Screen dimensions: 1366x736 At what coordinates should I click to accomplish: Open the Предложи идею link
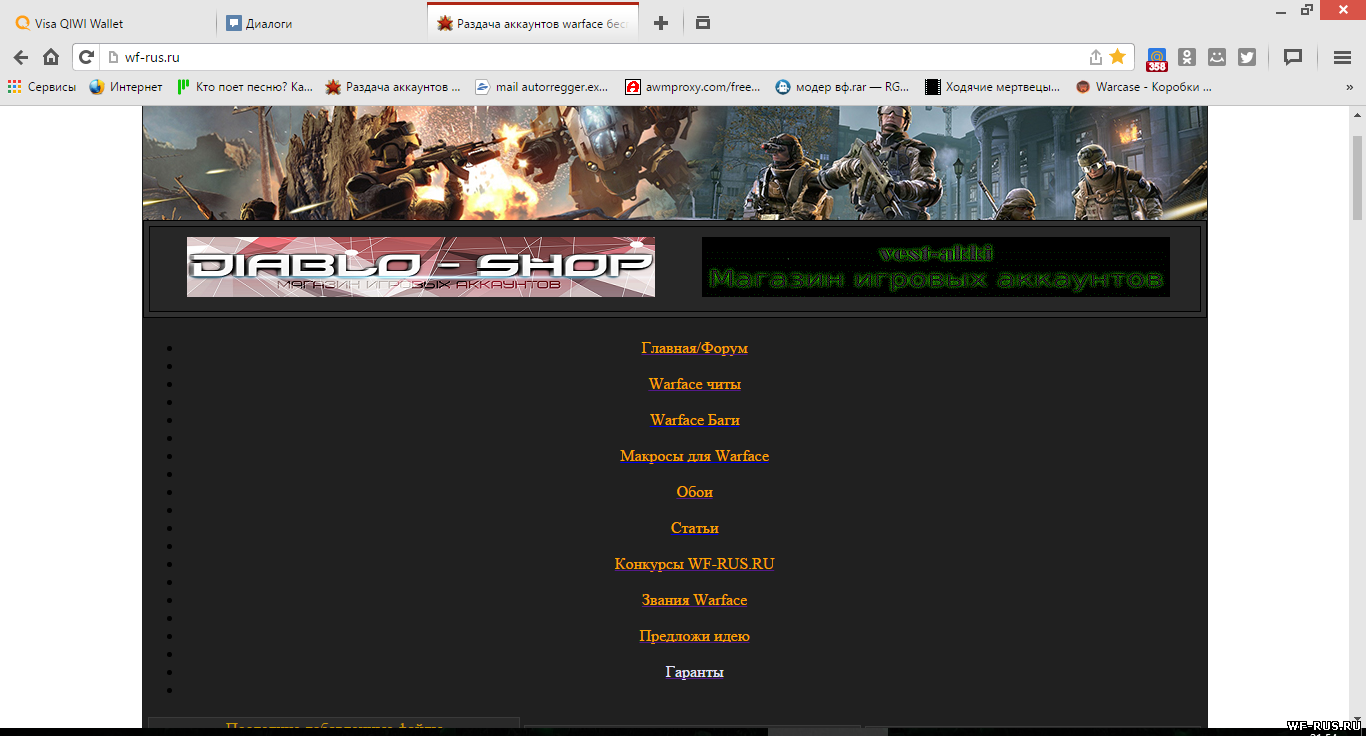tap(694, 636)
